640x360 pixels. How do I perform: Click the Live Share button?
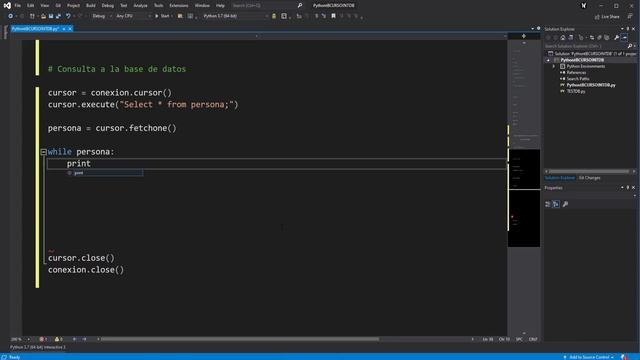pyautogui.click(x=607, y=17)
